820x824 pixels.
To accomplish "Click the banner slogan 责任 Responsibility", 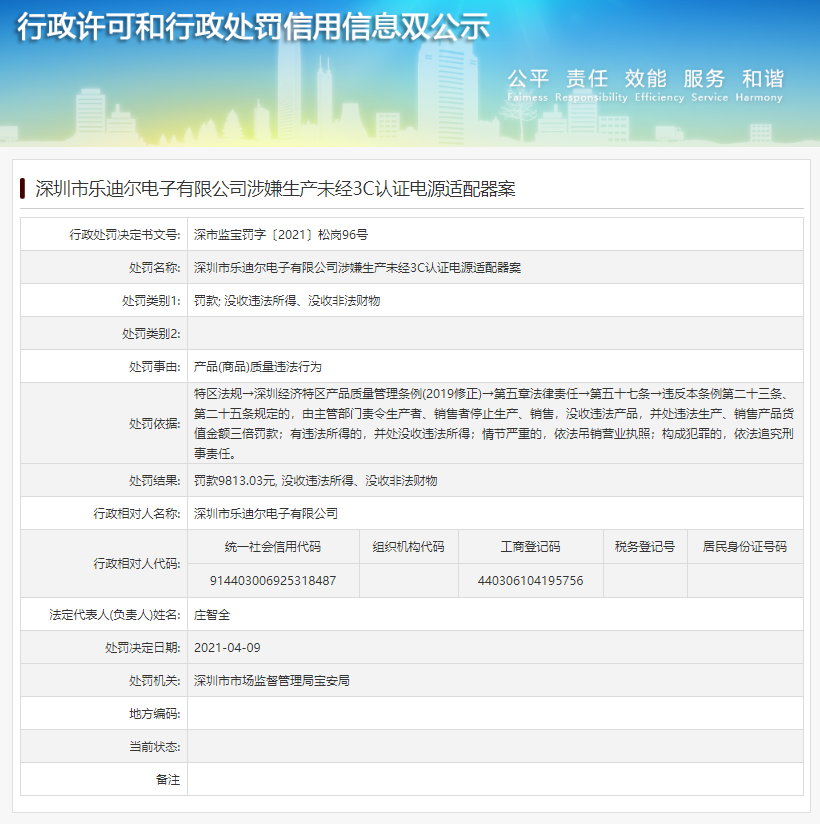I will (591, 85).
